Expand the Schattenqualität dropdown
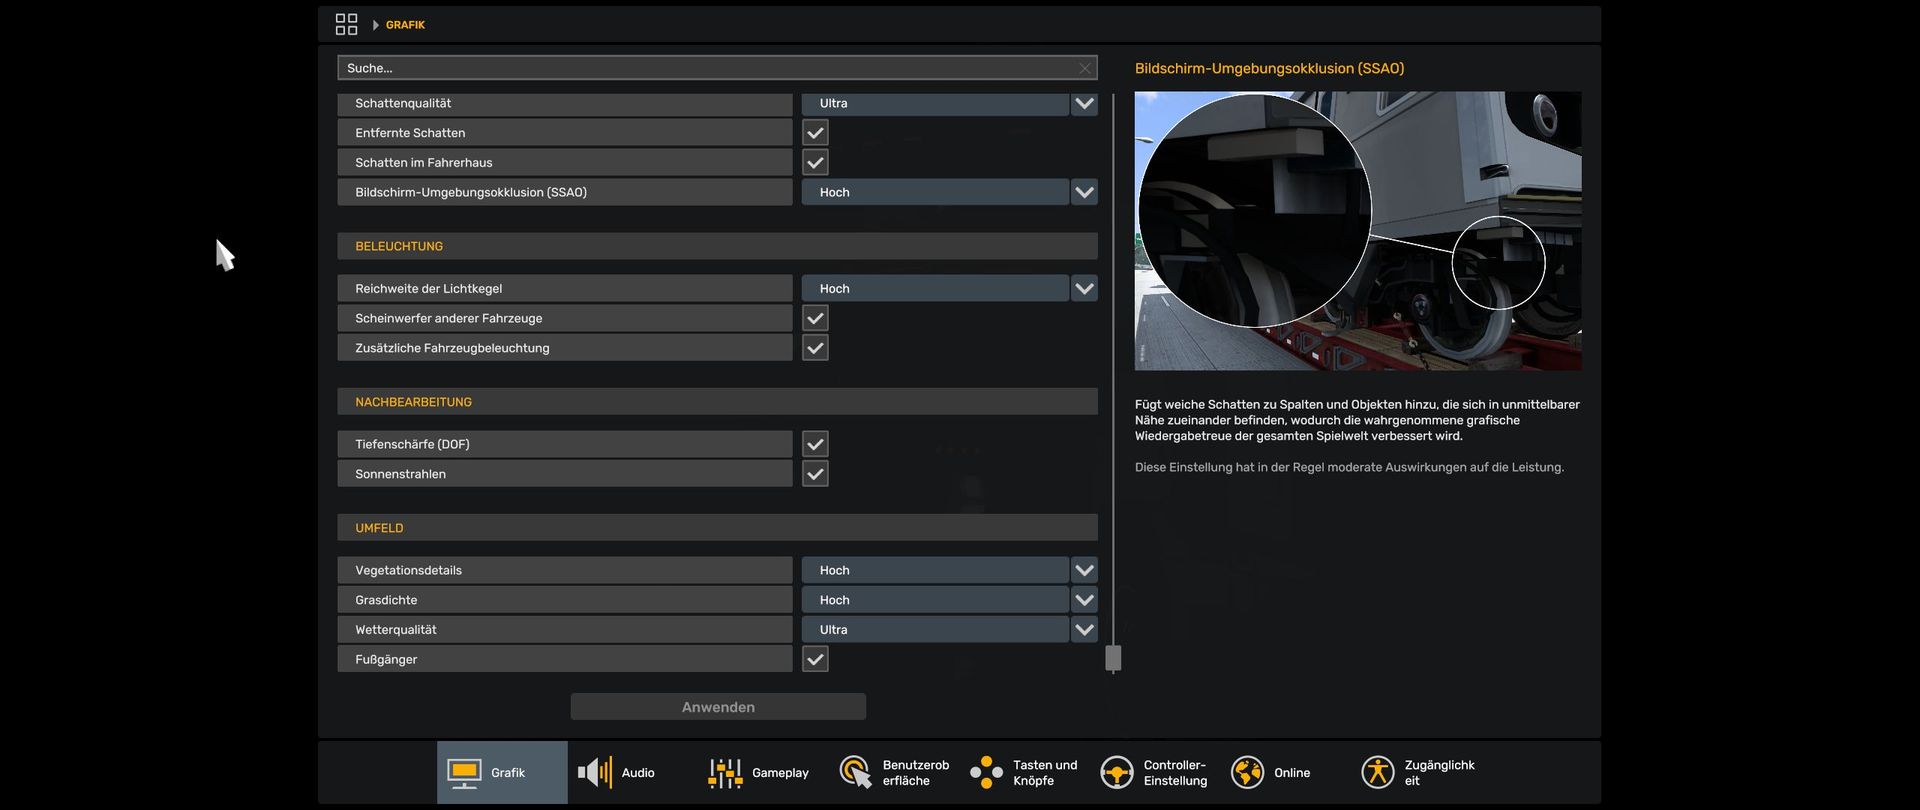 click(1084, 103)
